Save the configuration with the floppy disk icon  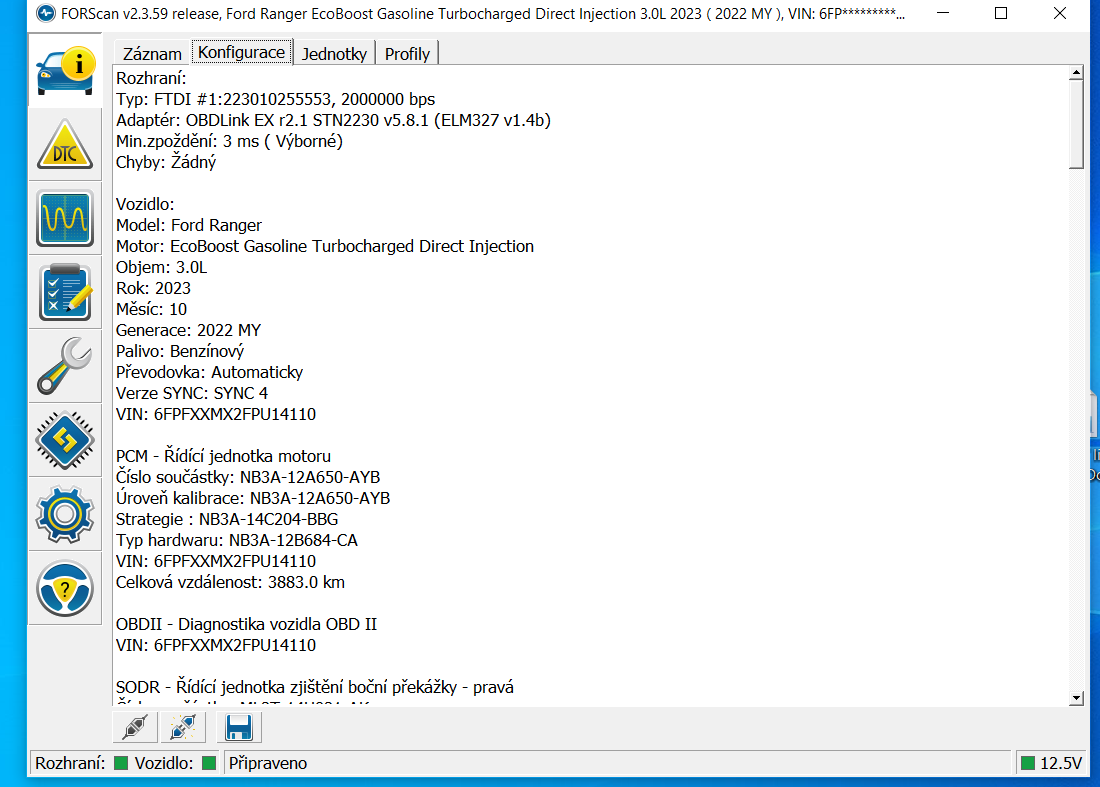(x=238, y=727)
